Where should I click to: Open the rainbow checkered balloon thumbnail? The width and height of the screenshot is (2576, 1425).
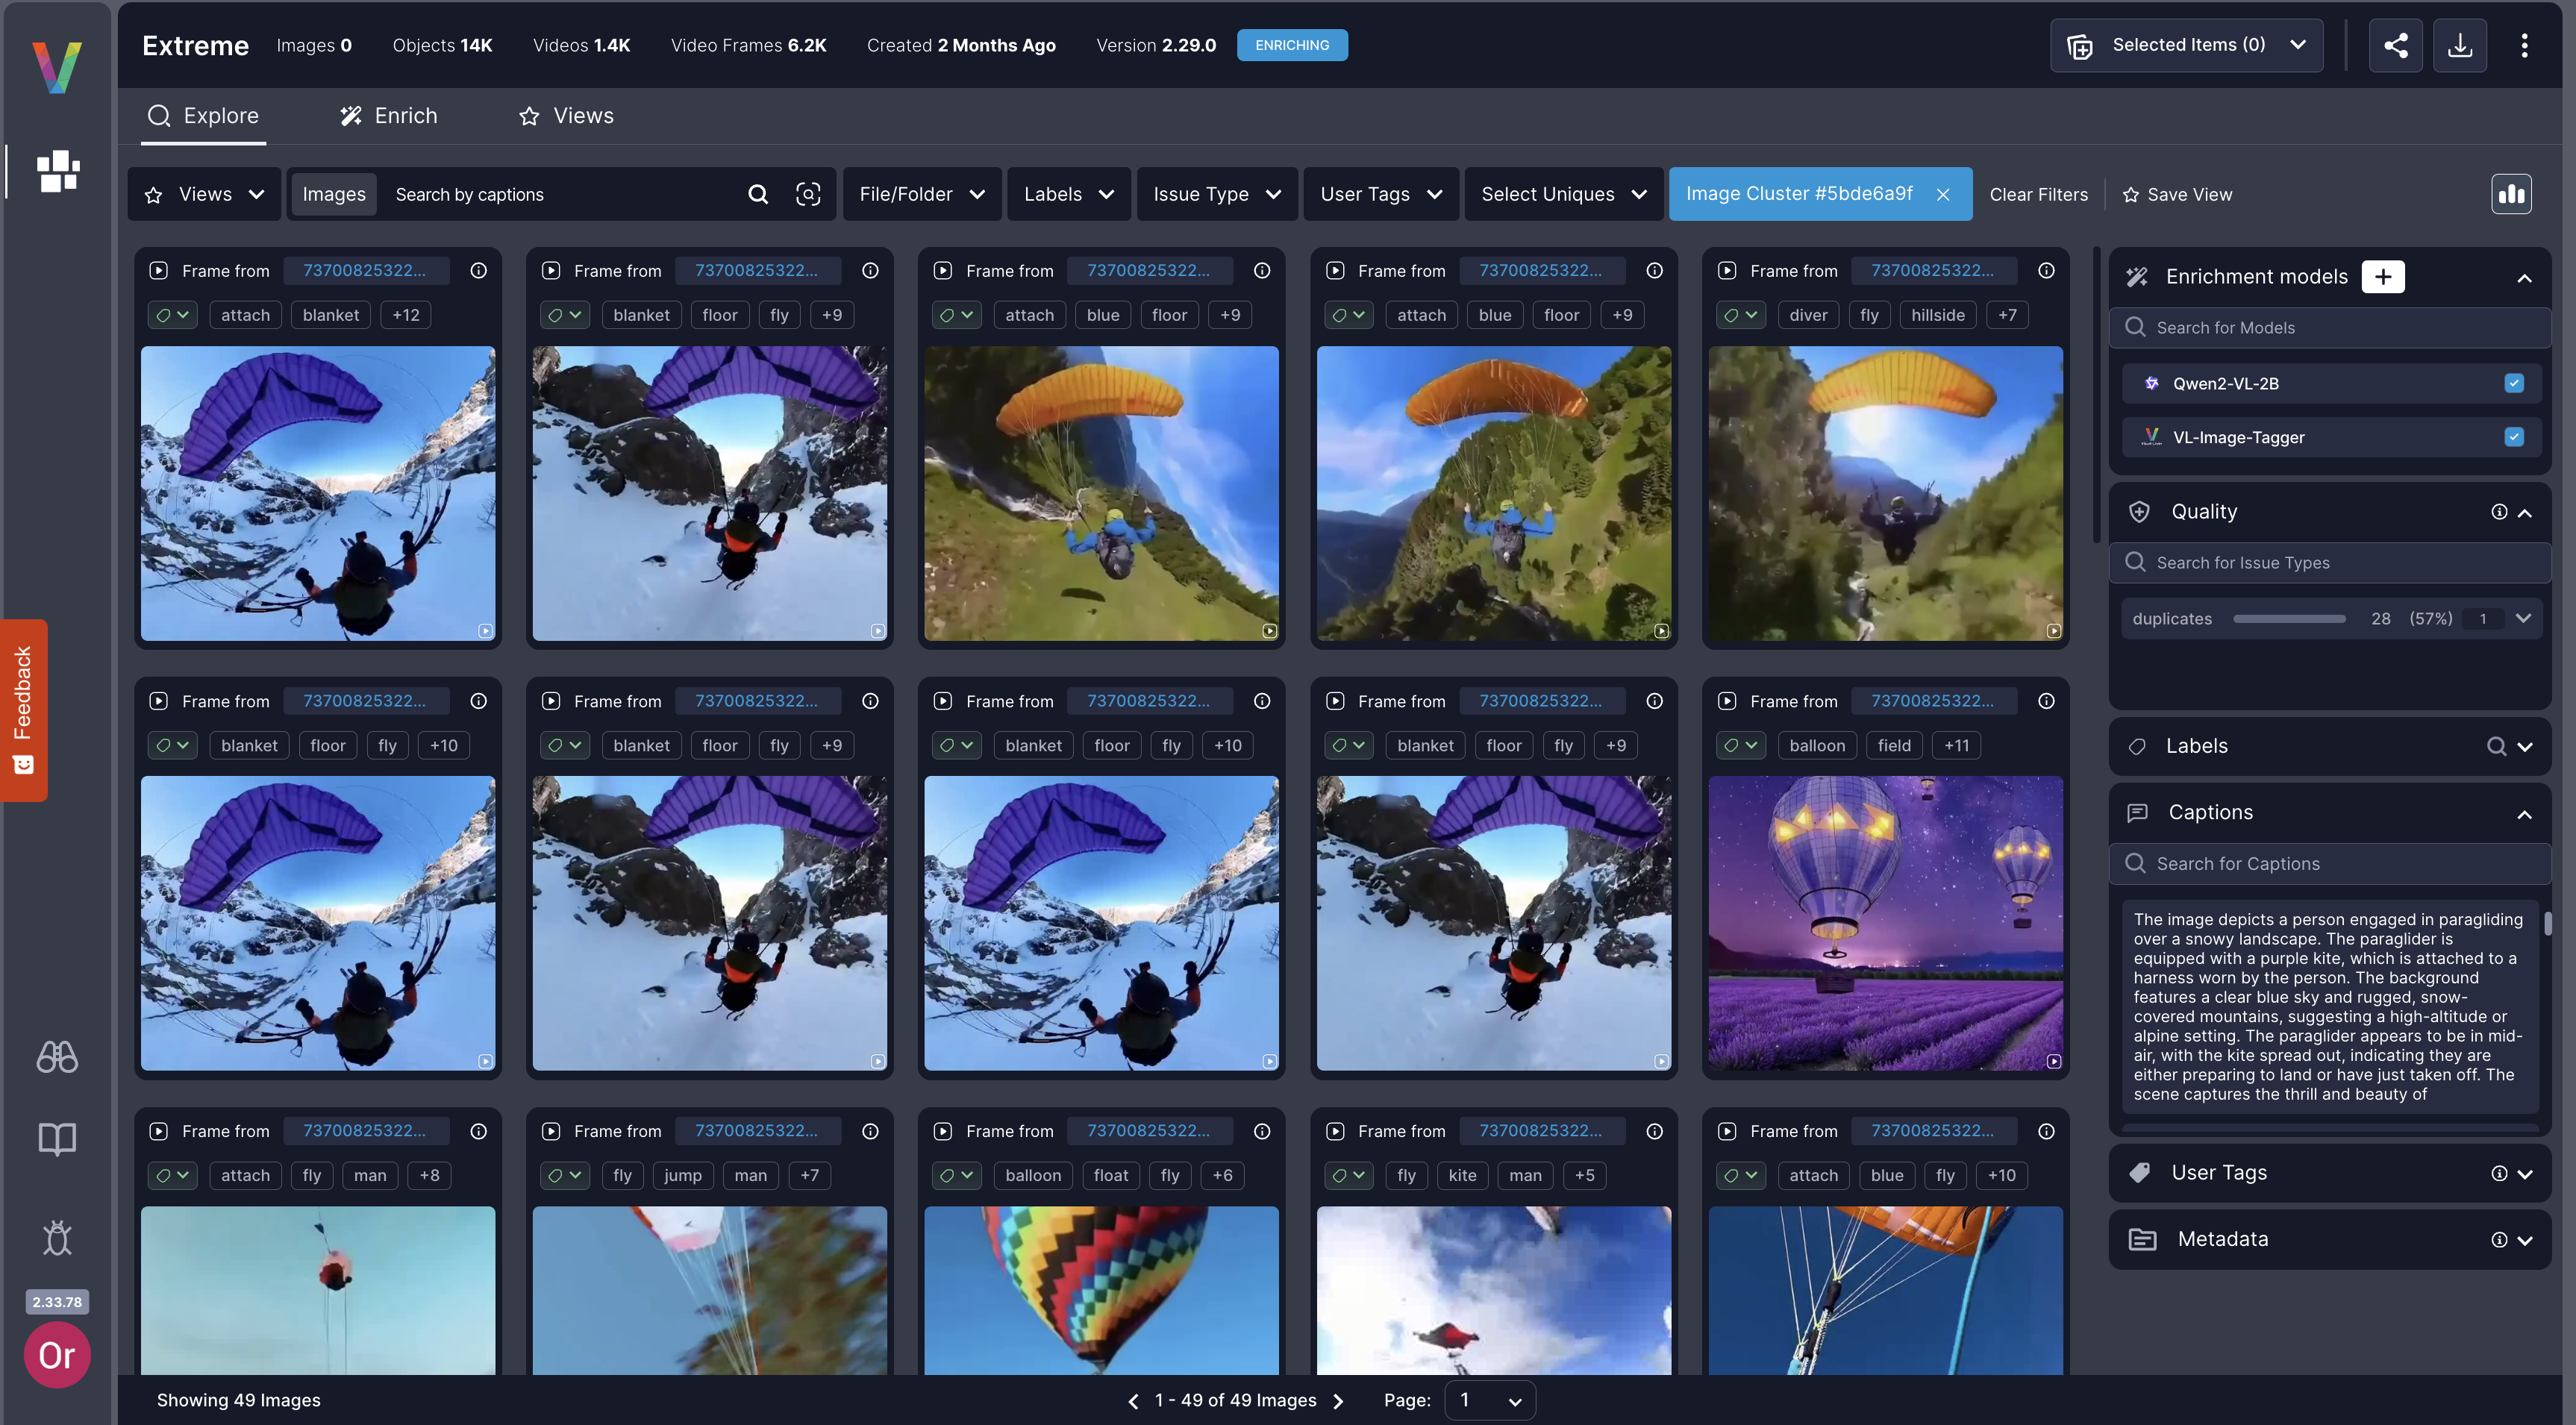(1101, 1289)
